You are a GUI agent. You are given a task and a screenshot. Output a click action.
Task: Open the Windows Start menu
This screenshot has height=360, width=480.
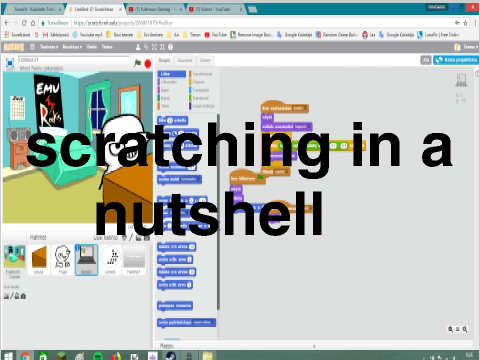[x=8, y=356]
